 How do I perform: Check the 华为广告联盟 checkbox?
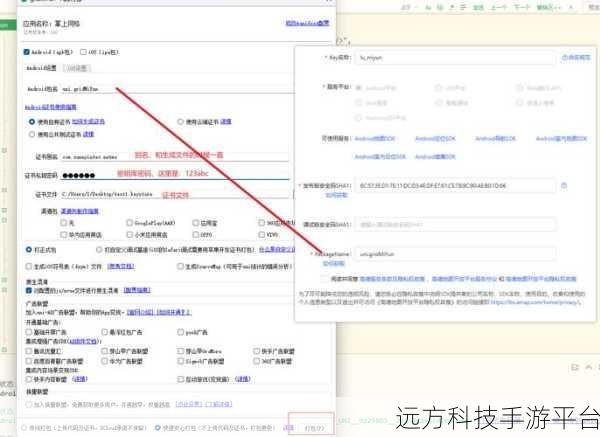click(x=104, y=361)
